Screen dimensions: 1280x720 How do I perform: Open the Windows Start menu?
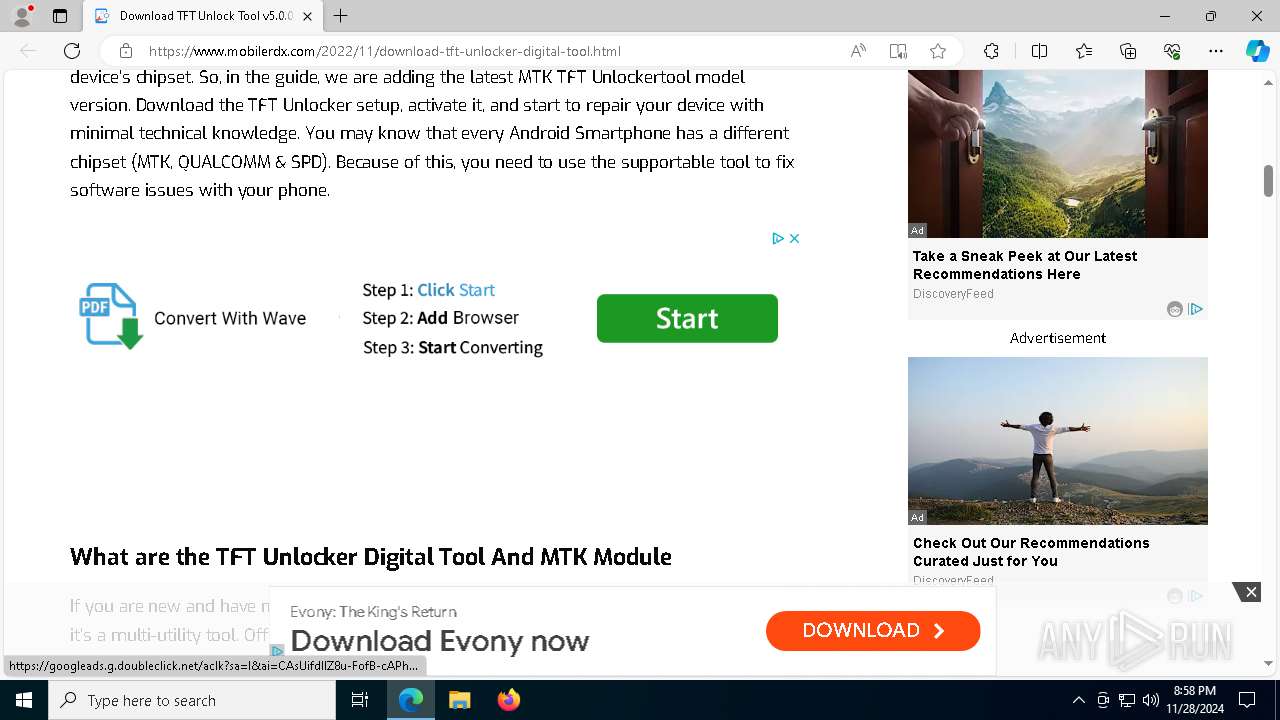24,700
